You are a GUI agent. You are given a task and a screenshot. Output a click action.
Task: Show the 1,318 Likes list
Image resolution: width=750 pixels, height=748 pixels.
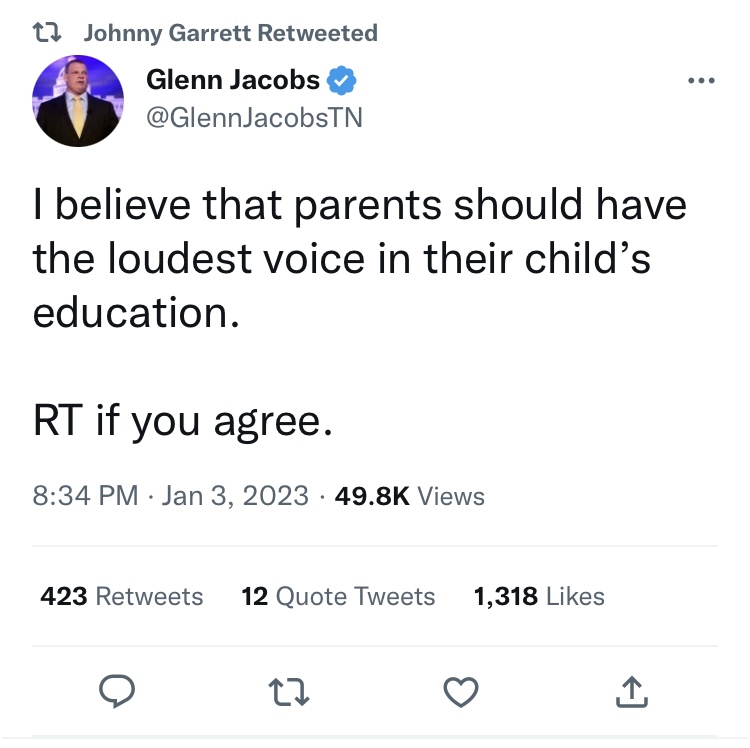click(539, 597)
